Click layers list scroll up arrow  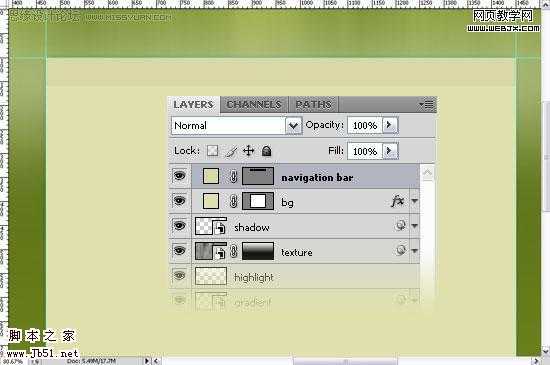click(x=427, y=173)
